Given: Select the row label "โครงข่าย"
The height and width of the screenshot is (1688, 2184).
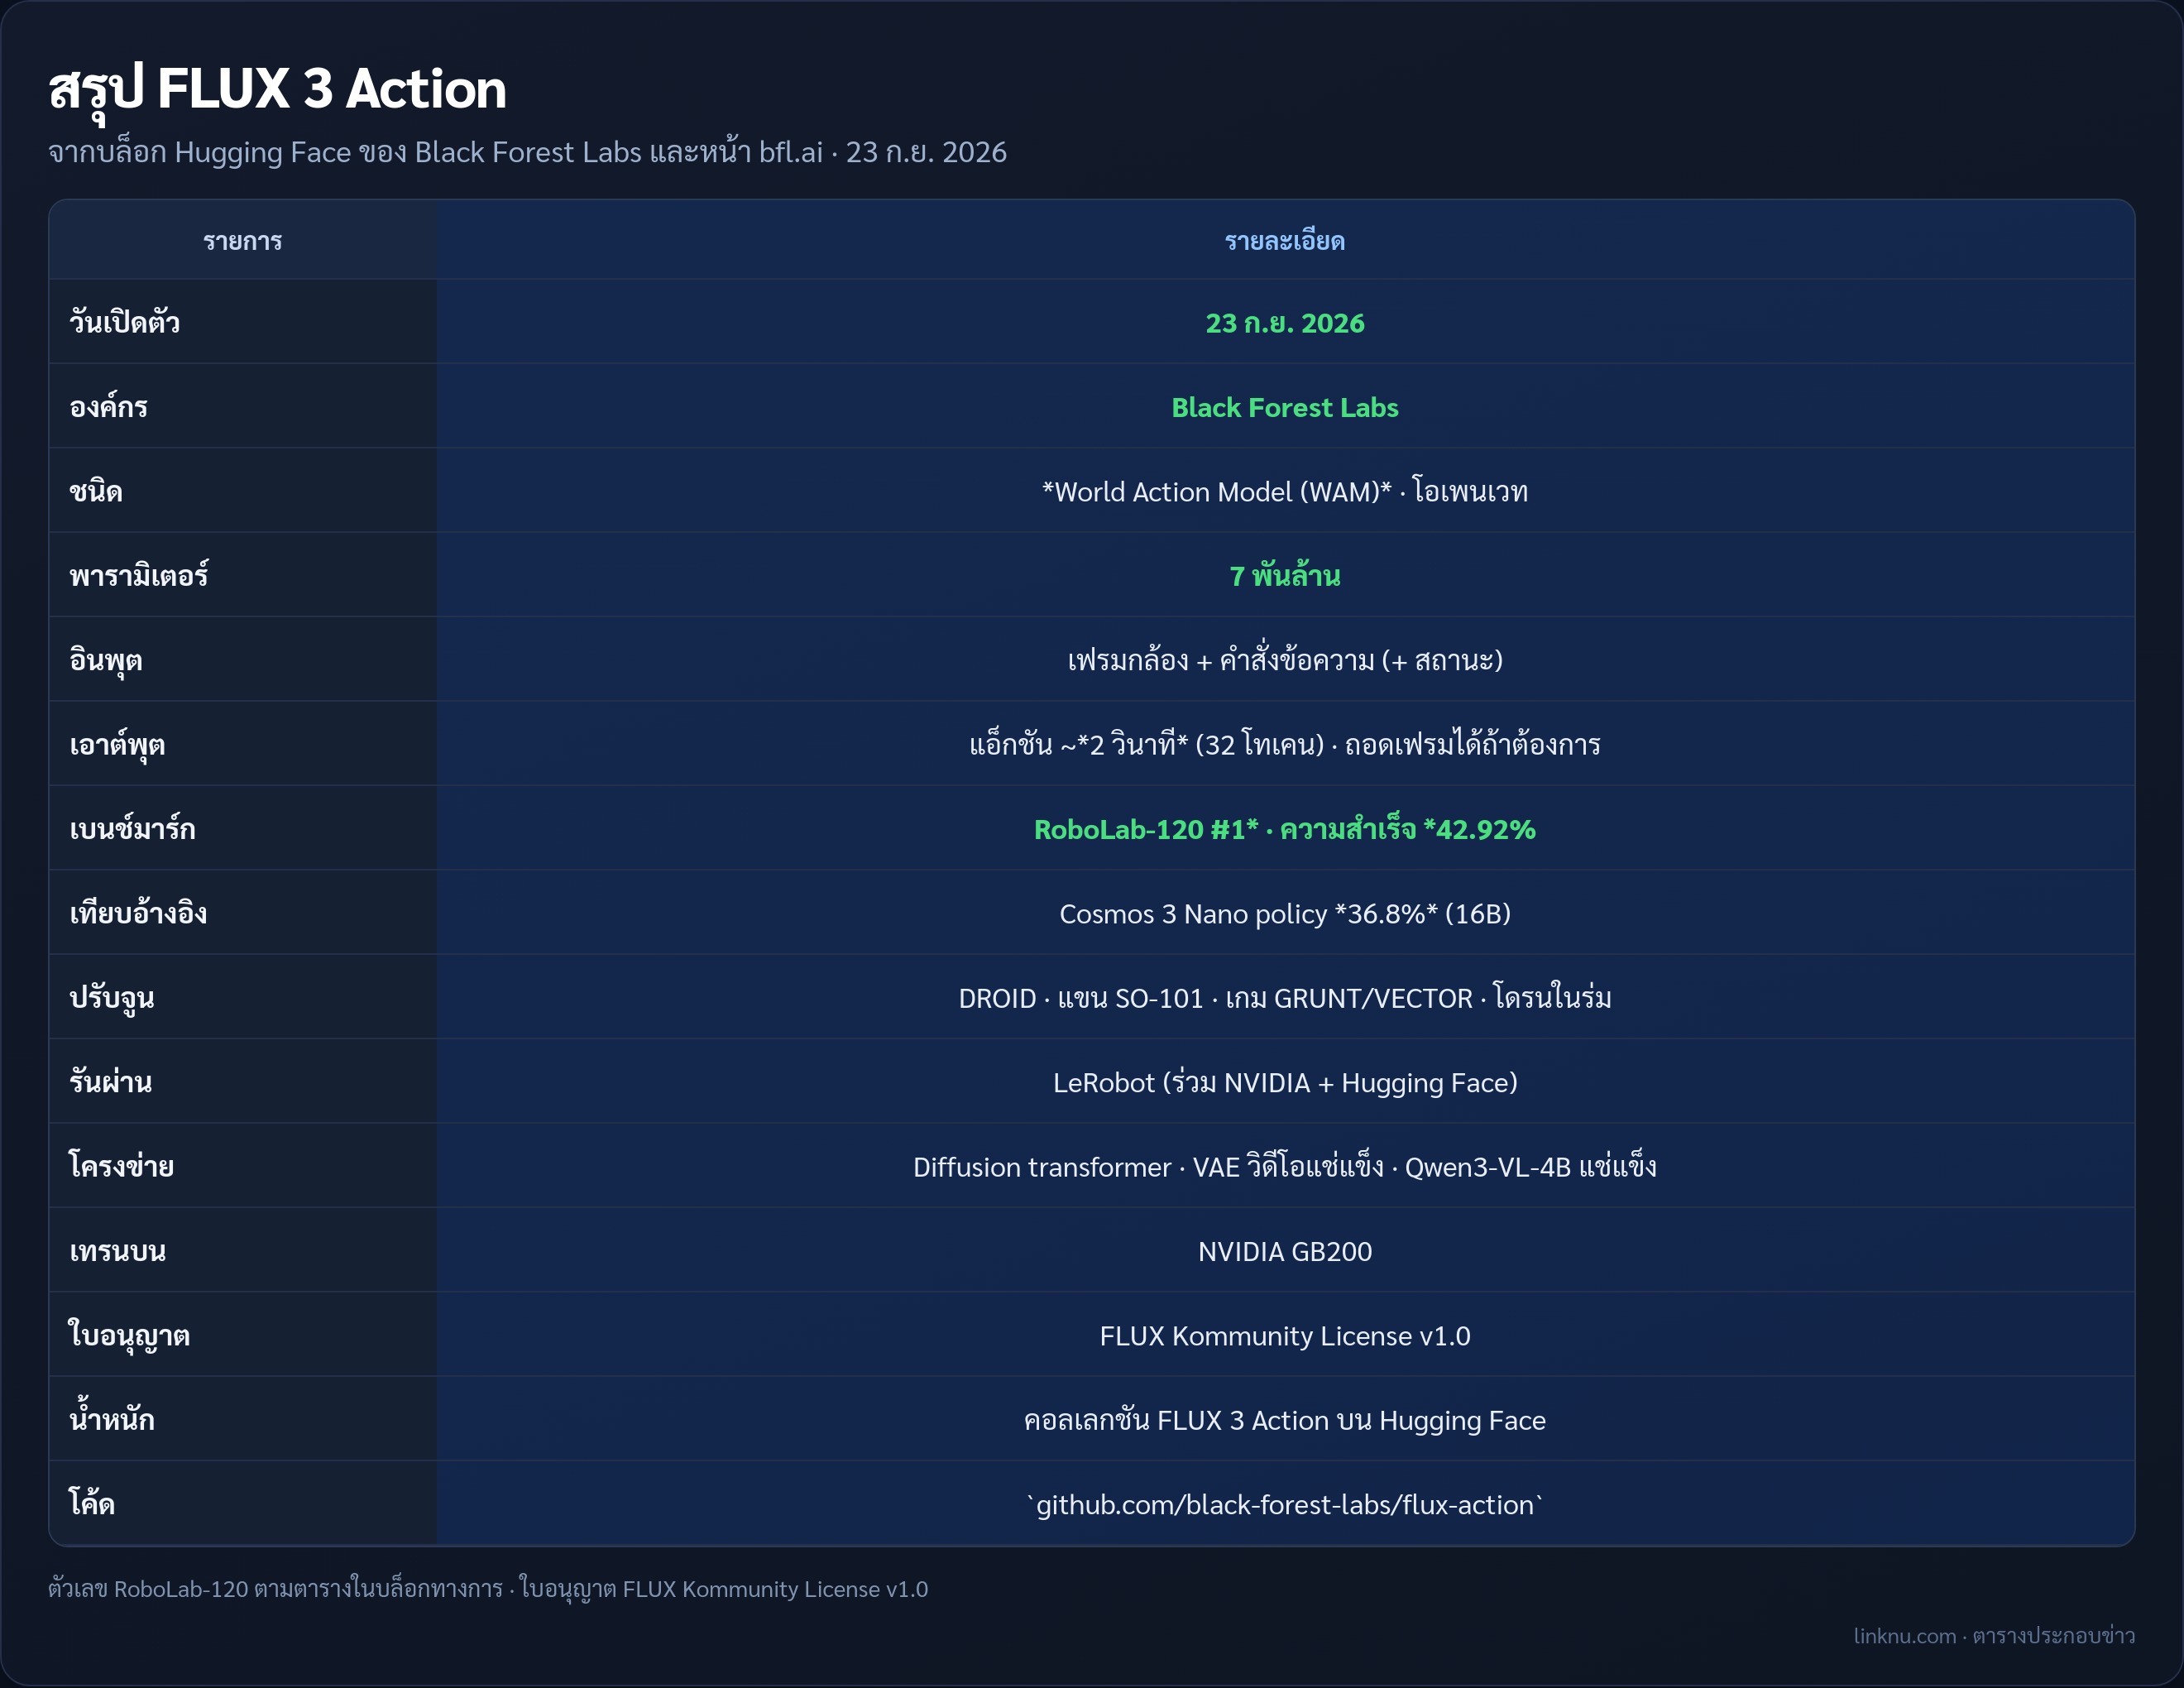Looking at the screenshot, I should [121, 1166].
